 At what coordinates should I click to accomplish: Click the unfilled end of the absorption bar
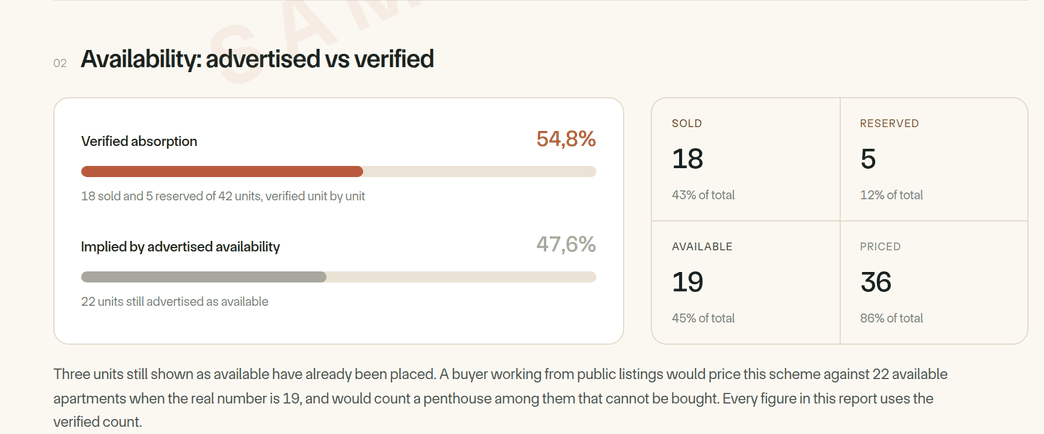click(x=479, y=172)
